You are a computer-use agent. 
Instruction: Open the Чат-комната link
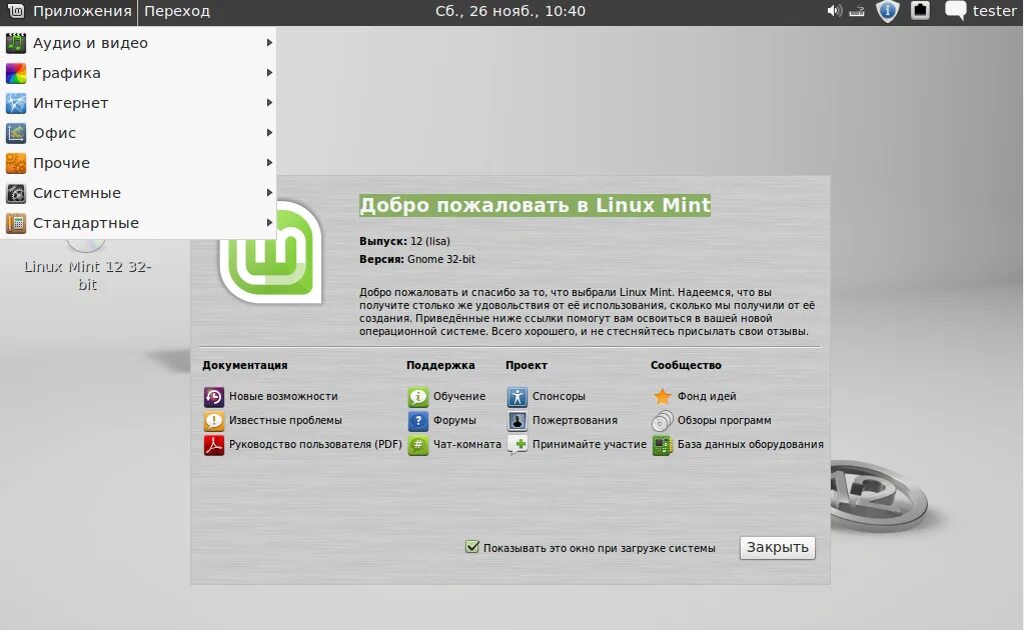click(467, 445)
